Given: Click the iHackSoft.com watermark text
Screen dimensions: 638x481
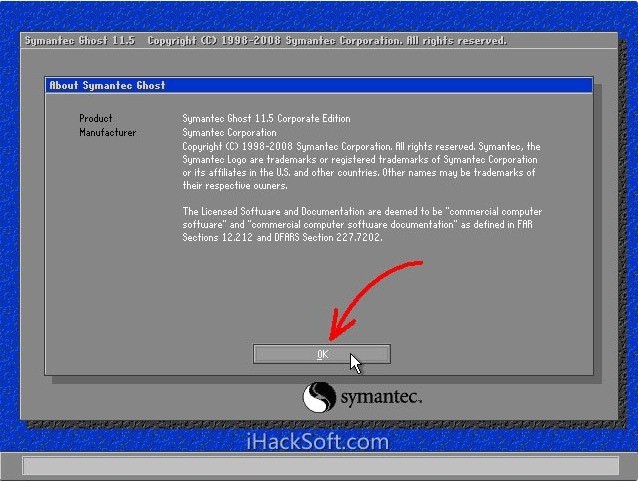Looking at the screenshot, I should pyautogui.click(x=317, y=440).
